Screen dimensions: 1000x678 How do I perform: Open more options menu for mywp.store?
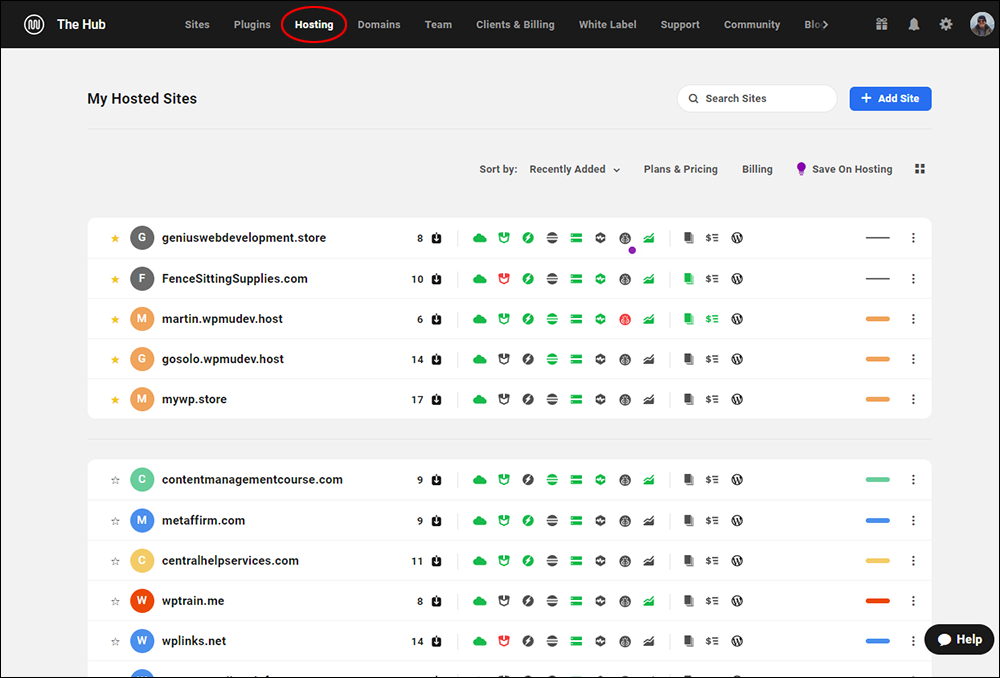click(x=913, y=399)
